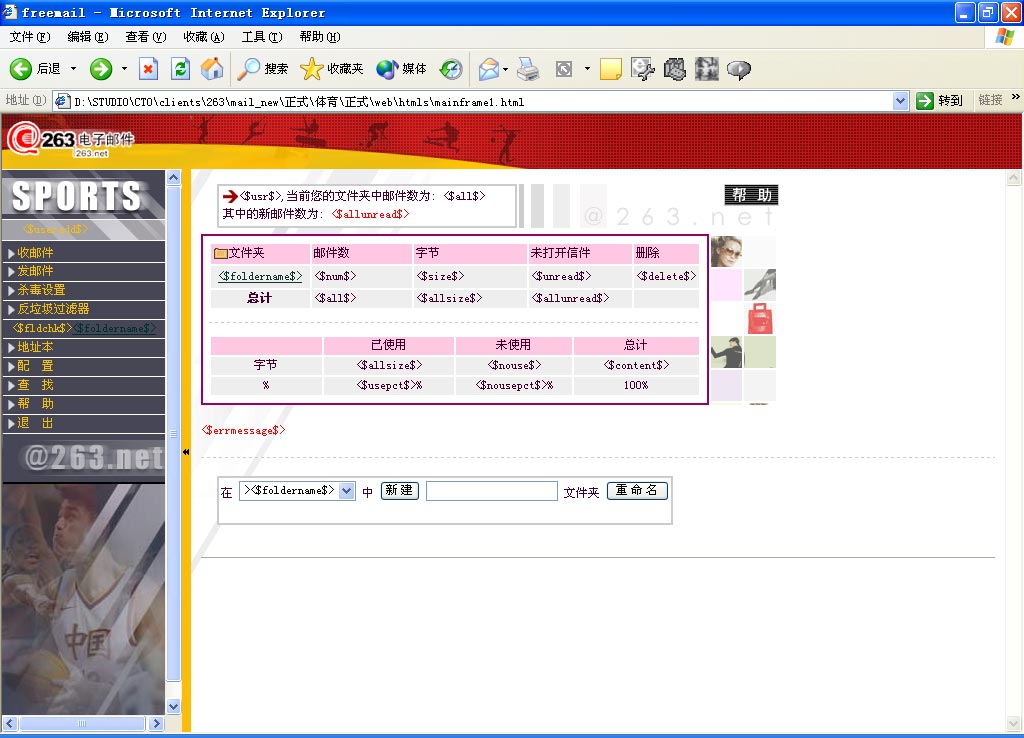Click the woman with sunglasses thumbnail
The height and width of the screenshot is (738, 1024).
coord(726,251)
